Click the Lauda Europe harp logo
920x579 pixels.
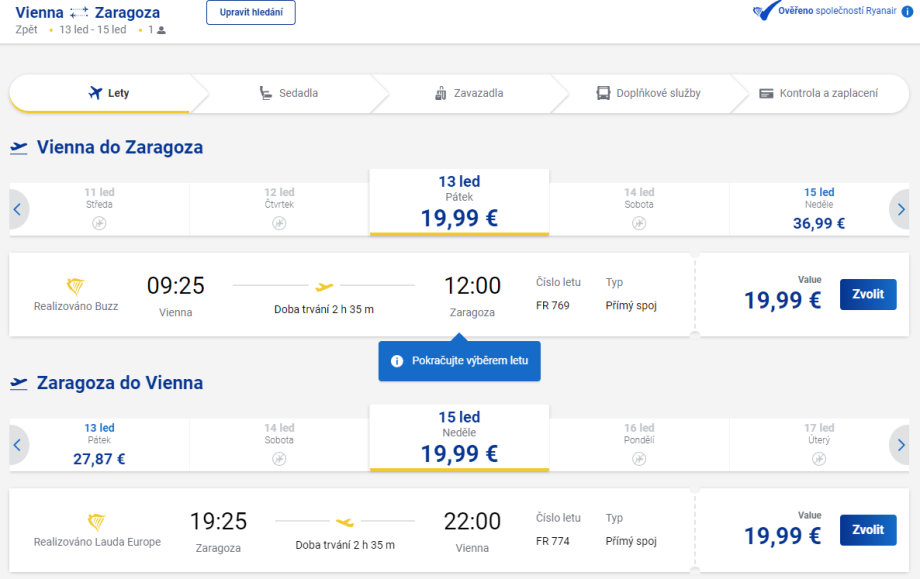pos(97,521)
